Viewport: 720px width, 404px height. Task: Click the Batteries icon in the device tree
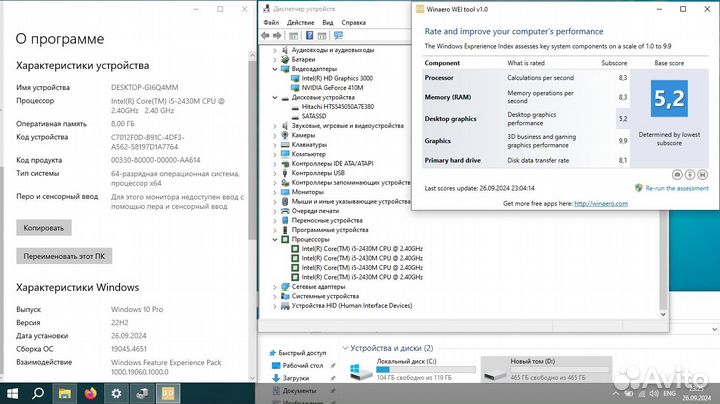tap(285, 59)
